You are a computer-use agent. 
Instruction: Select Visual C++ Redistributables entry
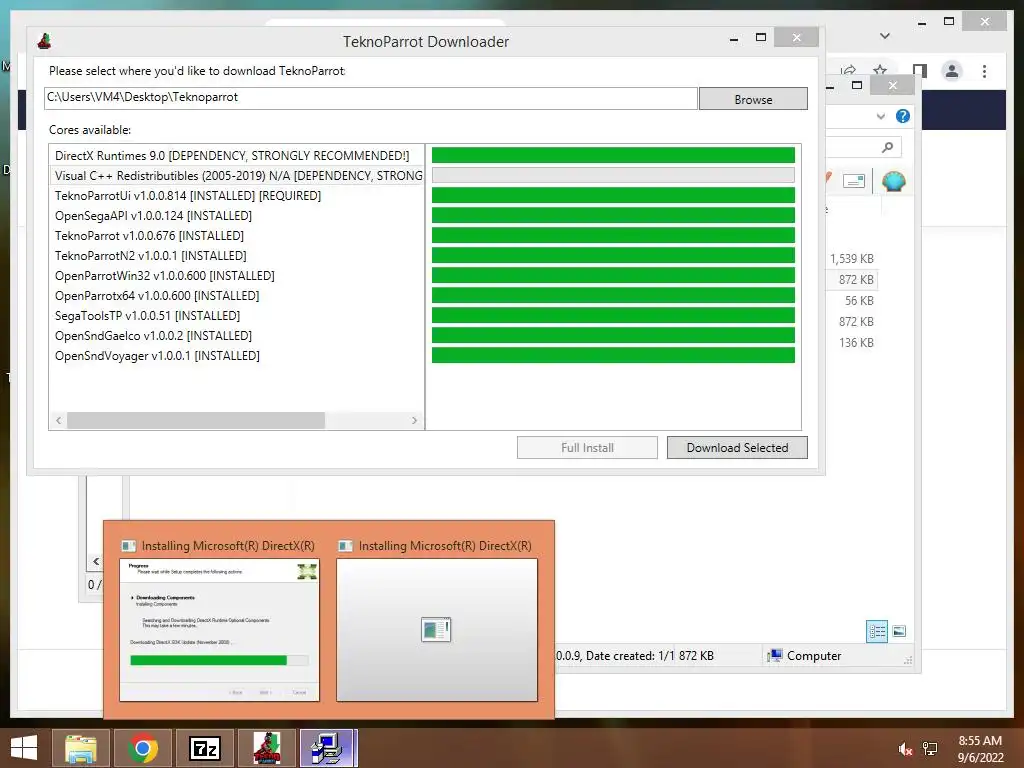point(236,176)
